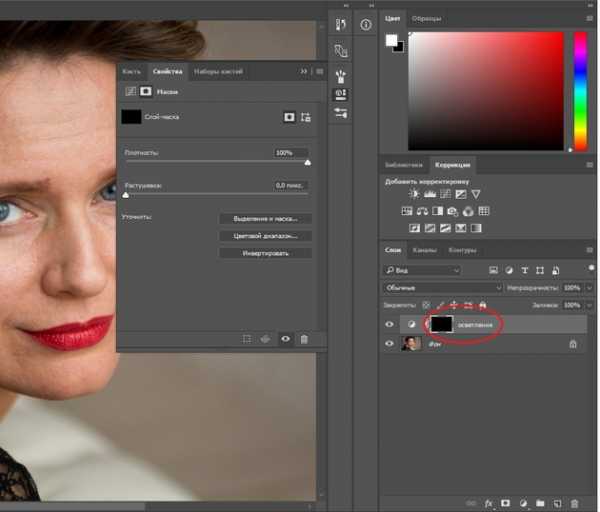Switch to the Образцы swatches tab
Image resolution: width=600 pixels, height=512 pixels.
tap(426, 18)
